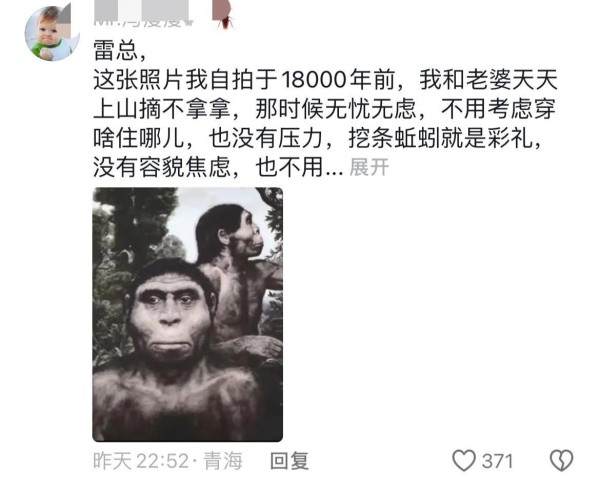Like the comment with the heart icon
The height and width of the screenshot is (493, 600).
point(464,460)
